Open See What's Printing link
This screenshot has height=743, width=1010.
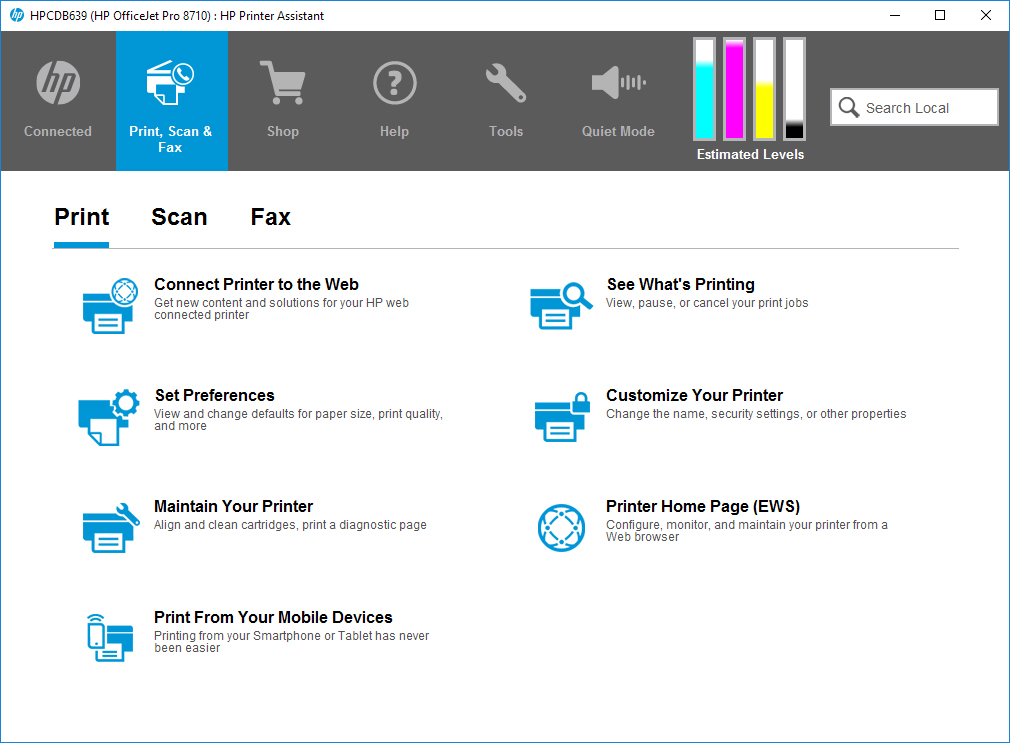point(680,284)
